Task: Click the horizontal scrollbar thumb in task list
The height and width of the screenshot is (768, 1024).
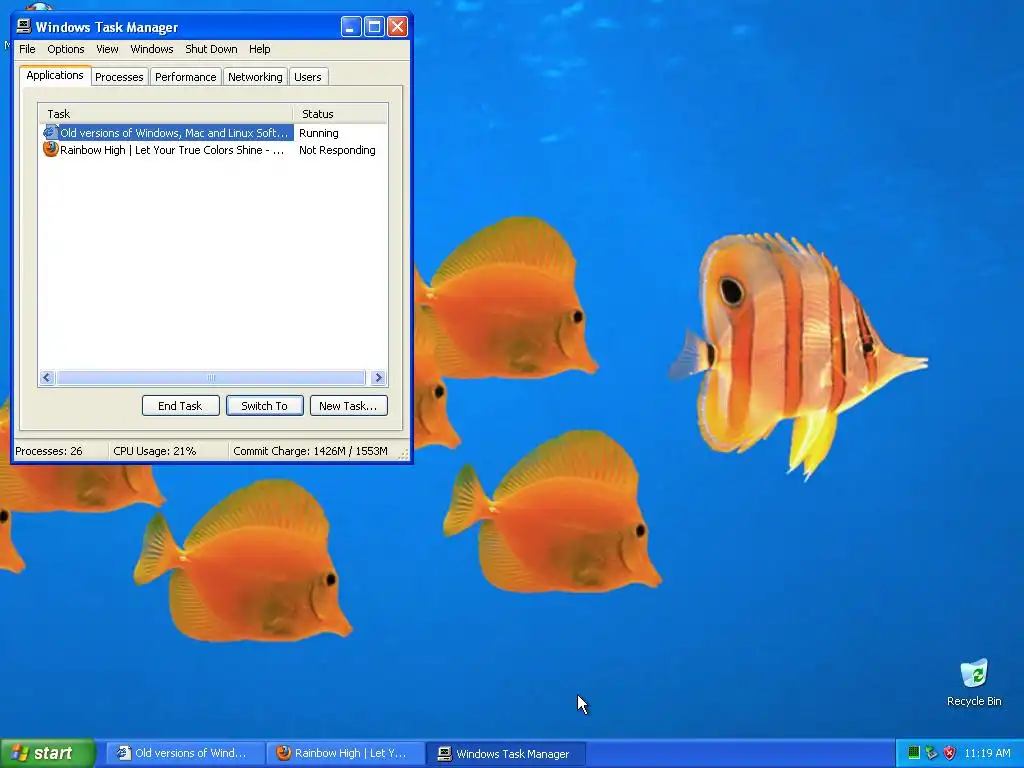Action: (x=211, y=377)
